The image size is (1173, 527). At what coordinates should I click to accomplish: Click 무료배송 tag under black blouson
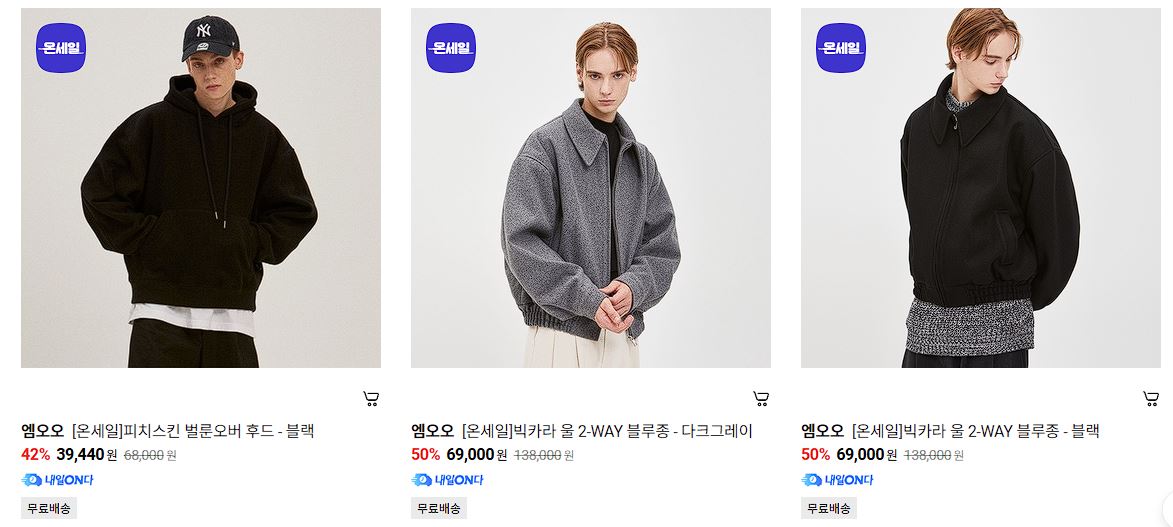click(829, 508)
